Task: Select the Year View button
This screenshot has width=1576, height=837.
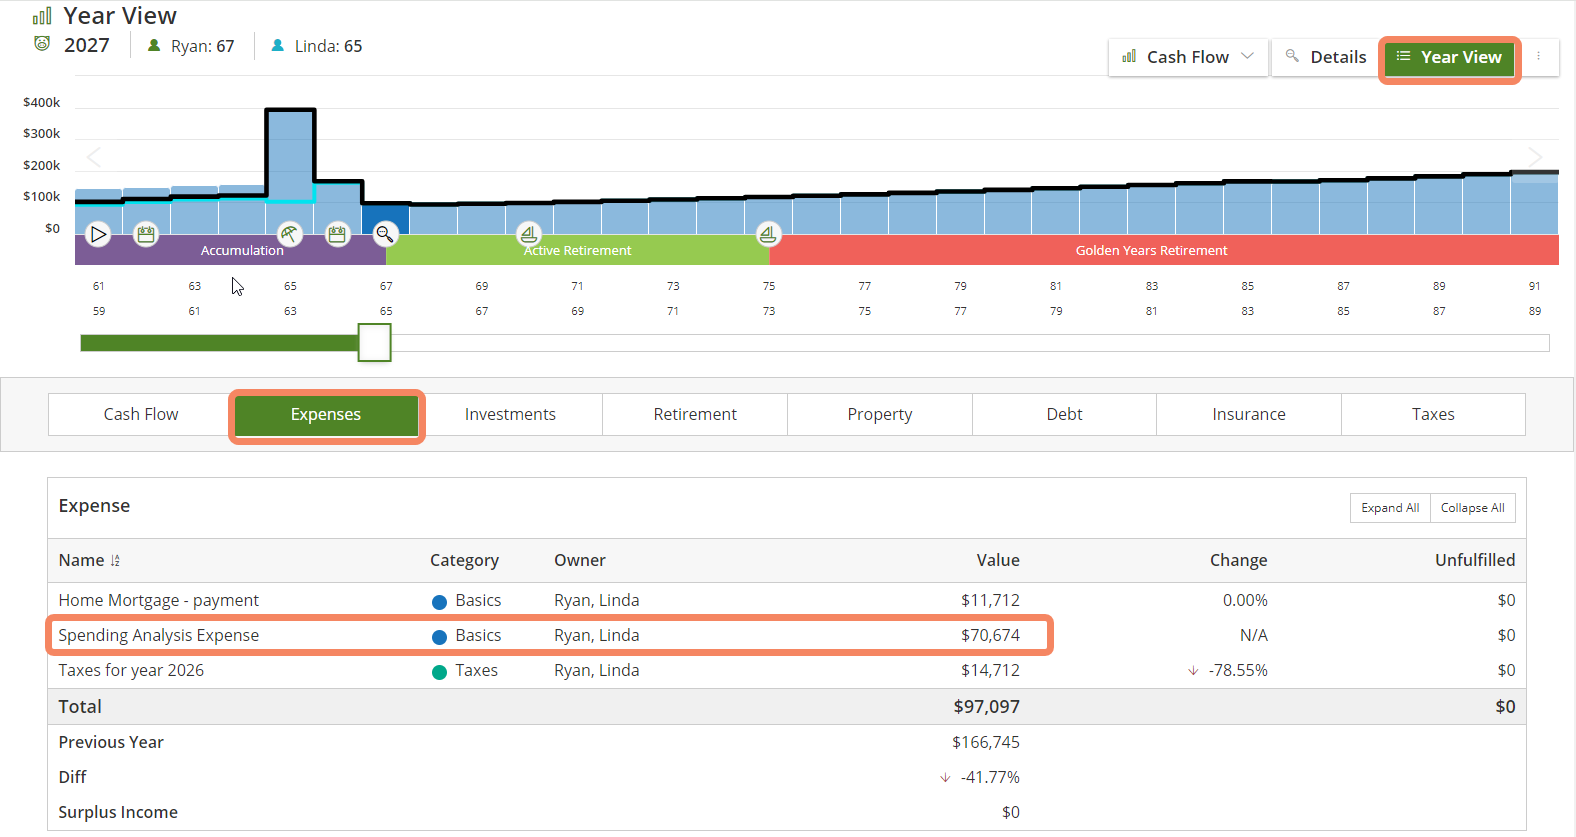Action: [x=1450, y=57]
